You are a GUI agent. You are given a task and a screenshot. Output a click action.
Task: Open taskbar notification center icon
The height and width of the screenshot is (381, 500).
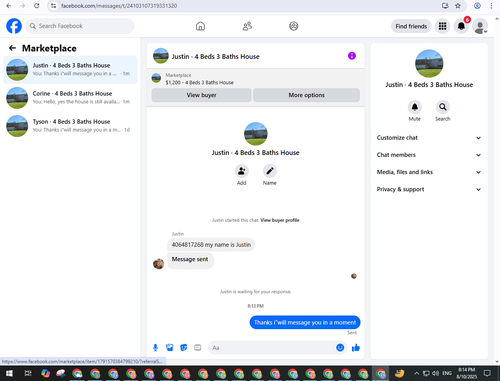coord(488,373)
